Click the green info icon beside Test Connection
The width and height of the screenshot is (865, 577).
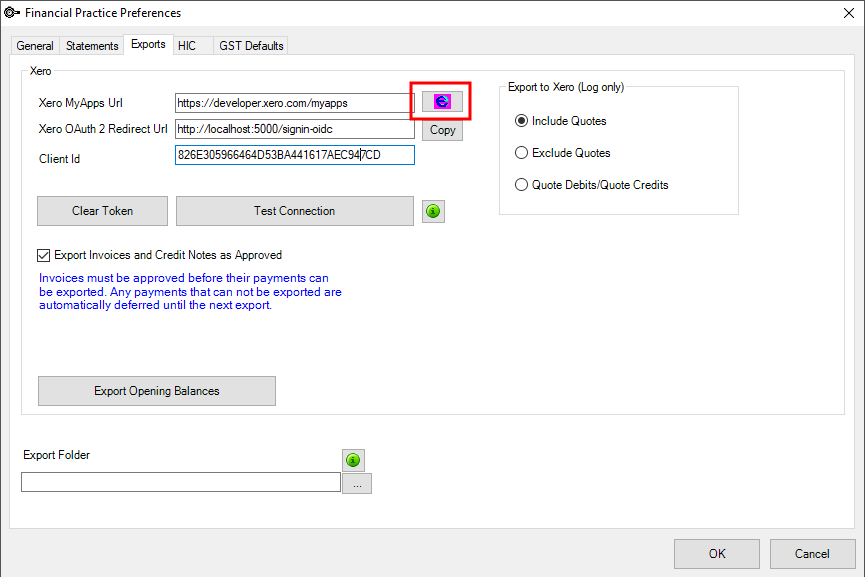(433, 211)
